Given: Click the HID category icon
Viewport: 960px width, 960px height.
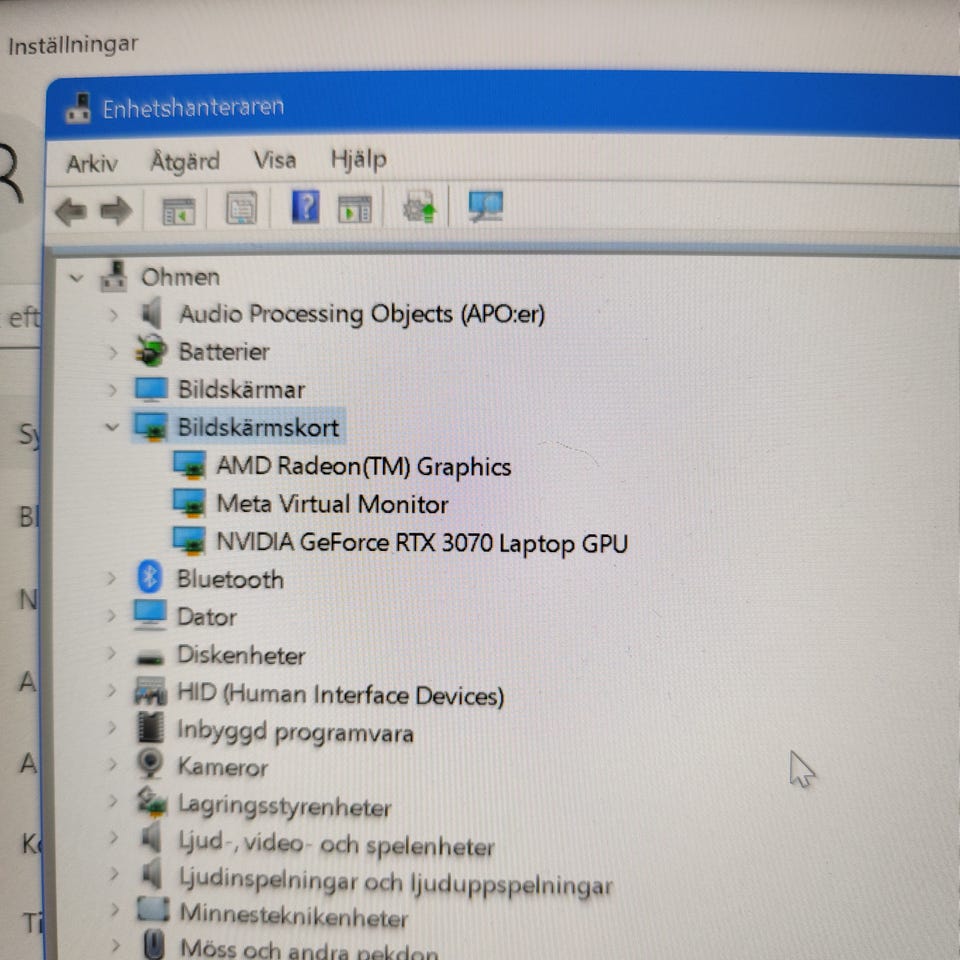Looking at the screenshot, I should tap(150, 691).
